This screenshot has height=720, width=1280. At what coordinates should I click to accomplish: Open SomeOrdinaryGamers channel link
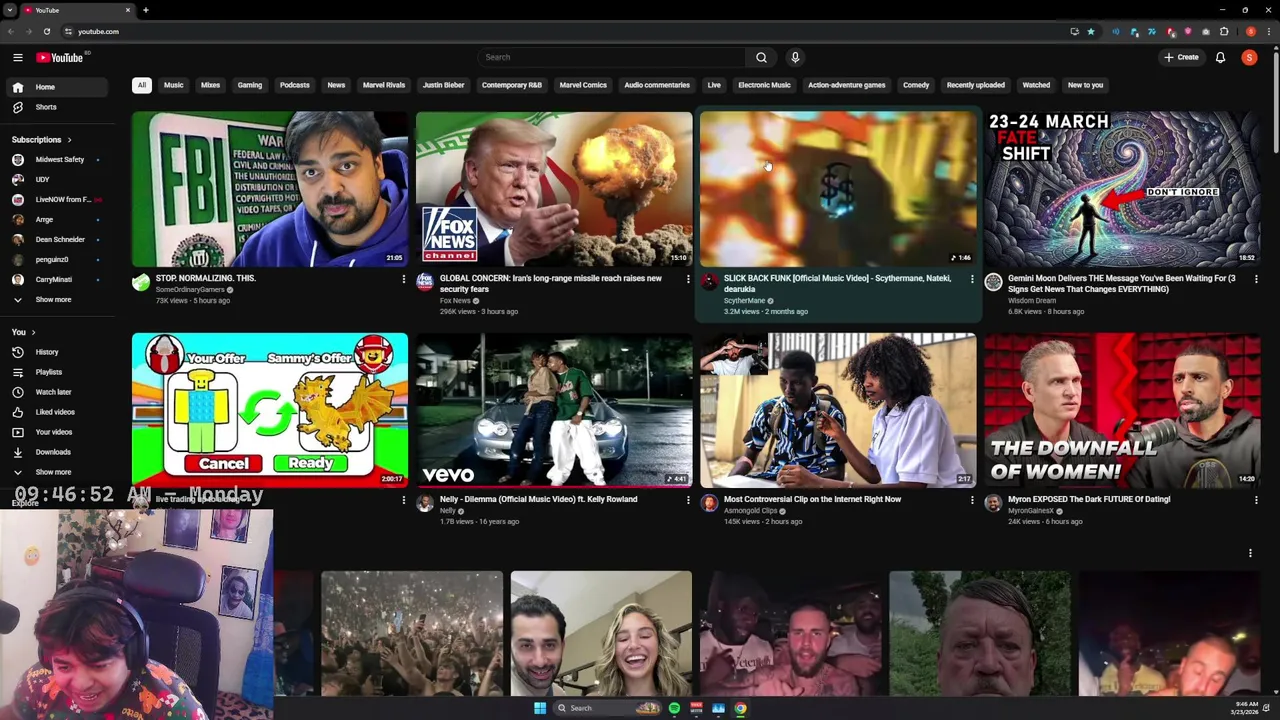190,290
